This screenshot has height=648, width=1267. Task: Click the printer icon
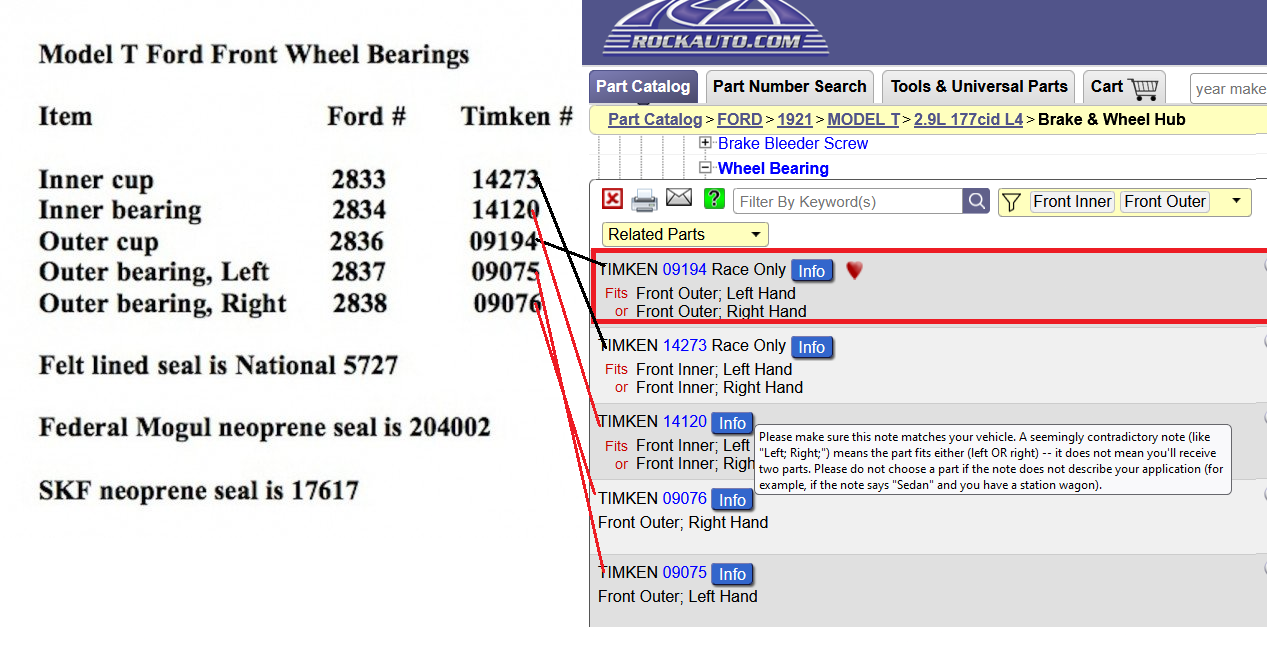645,201
